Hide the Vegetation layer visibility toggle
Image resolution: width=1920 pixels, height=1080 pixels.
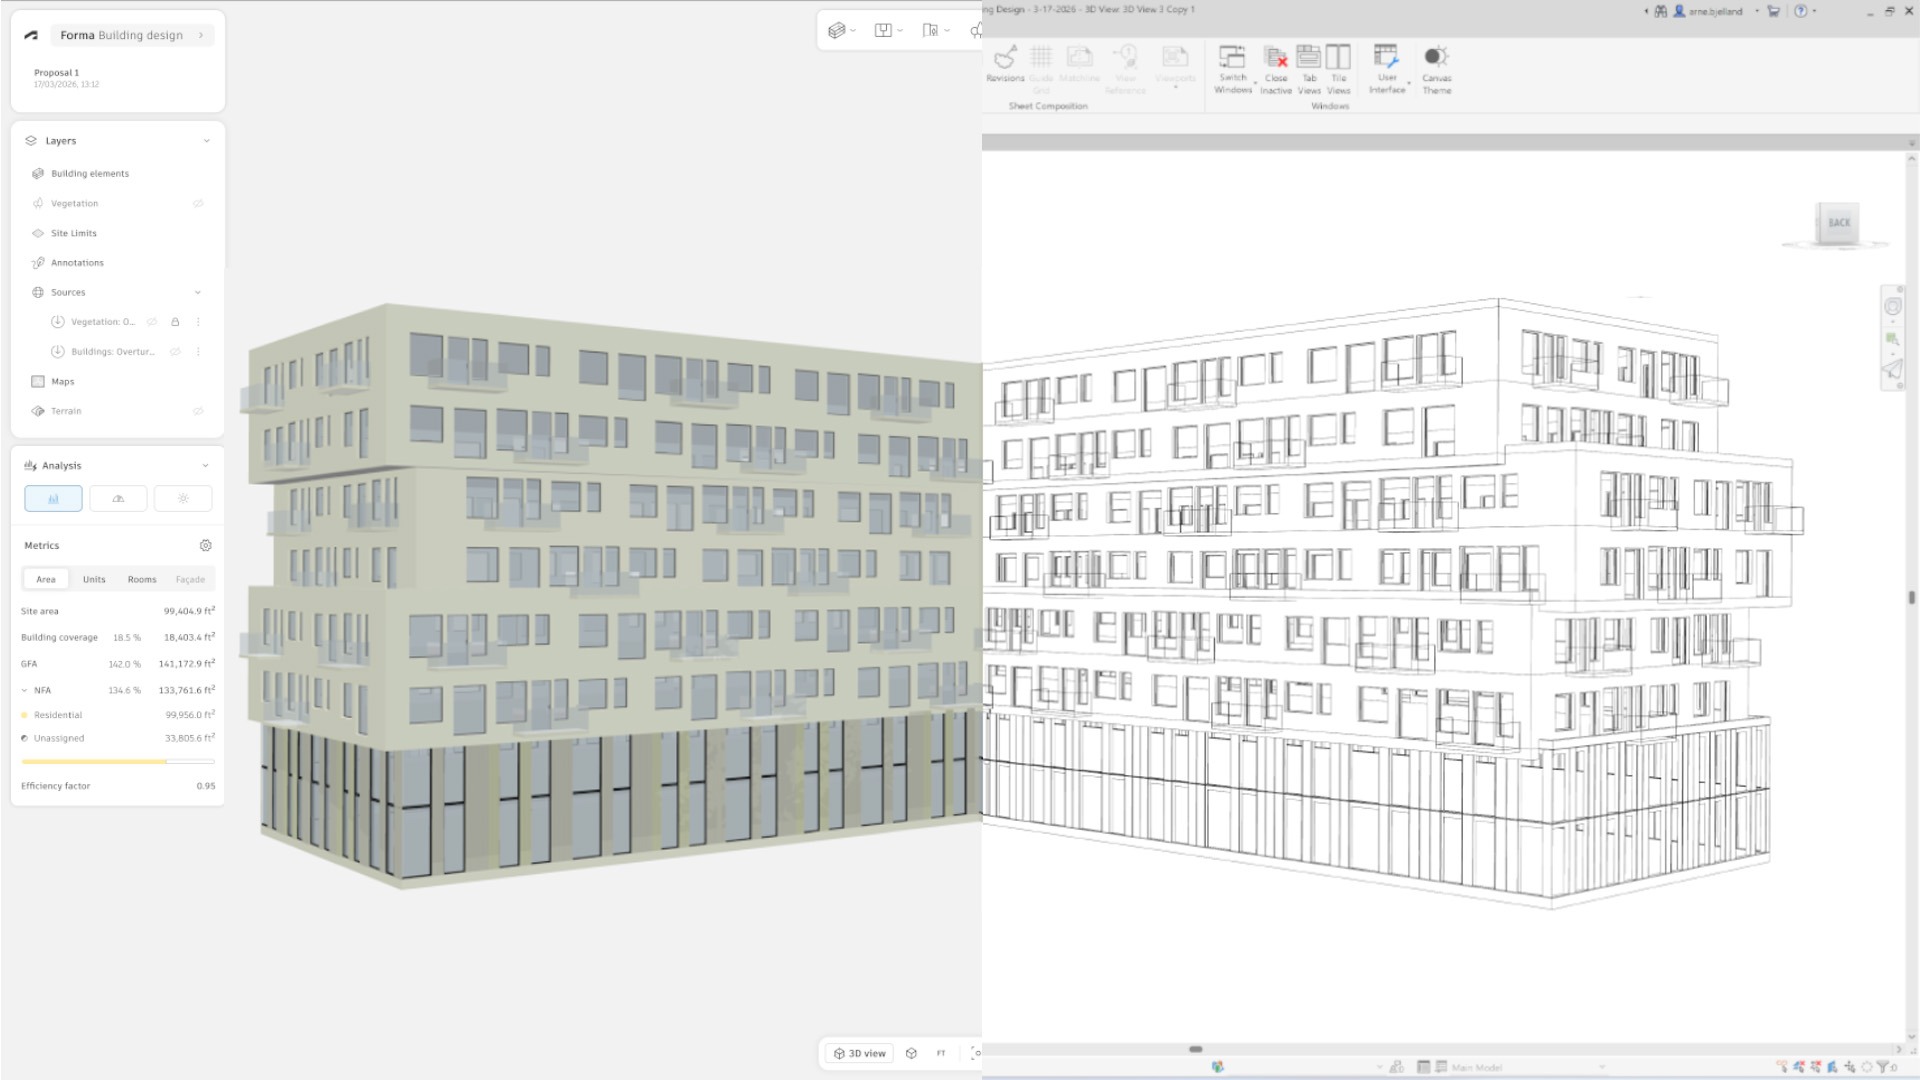click(198, 203)
